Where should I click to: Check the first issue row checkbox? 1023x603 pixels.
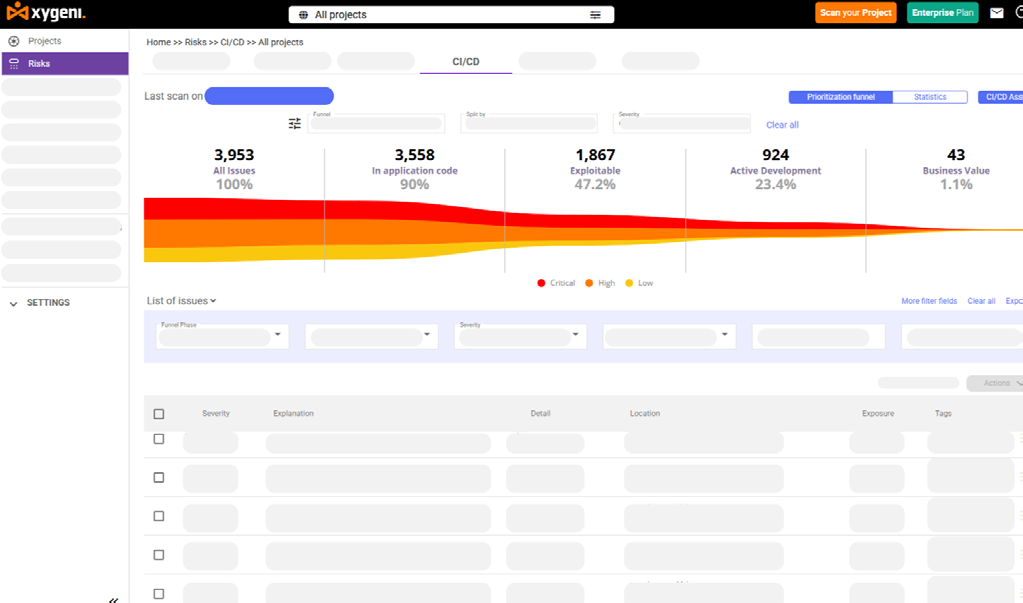pyautogui.click(x=159, y=439)
